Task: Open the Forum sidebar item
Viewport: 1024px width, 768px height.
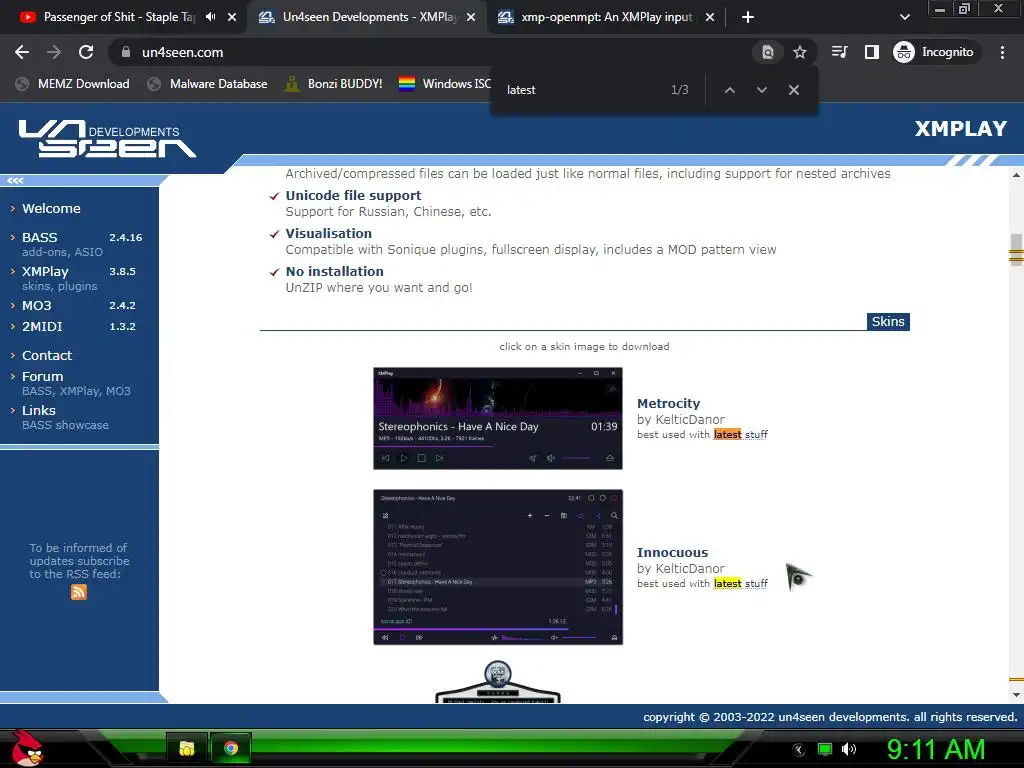Action: pyautogui.click(x=42, y=376)
